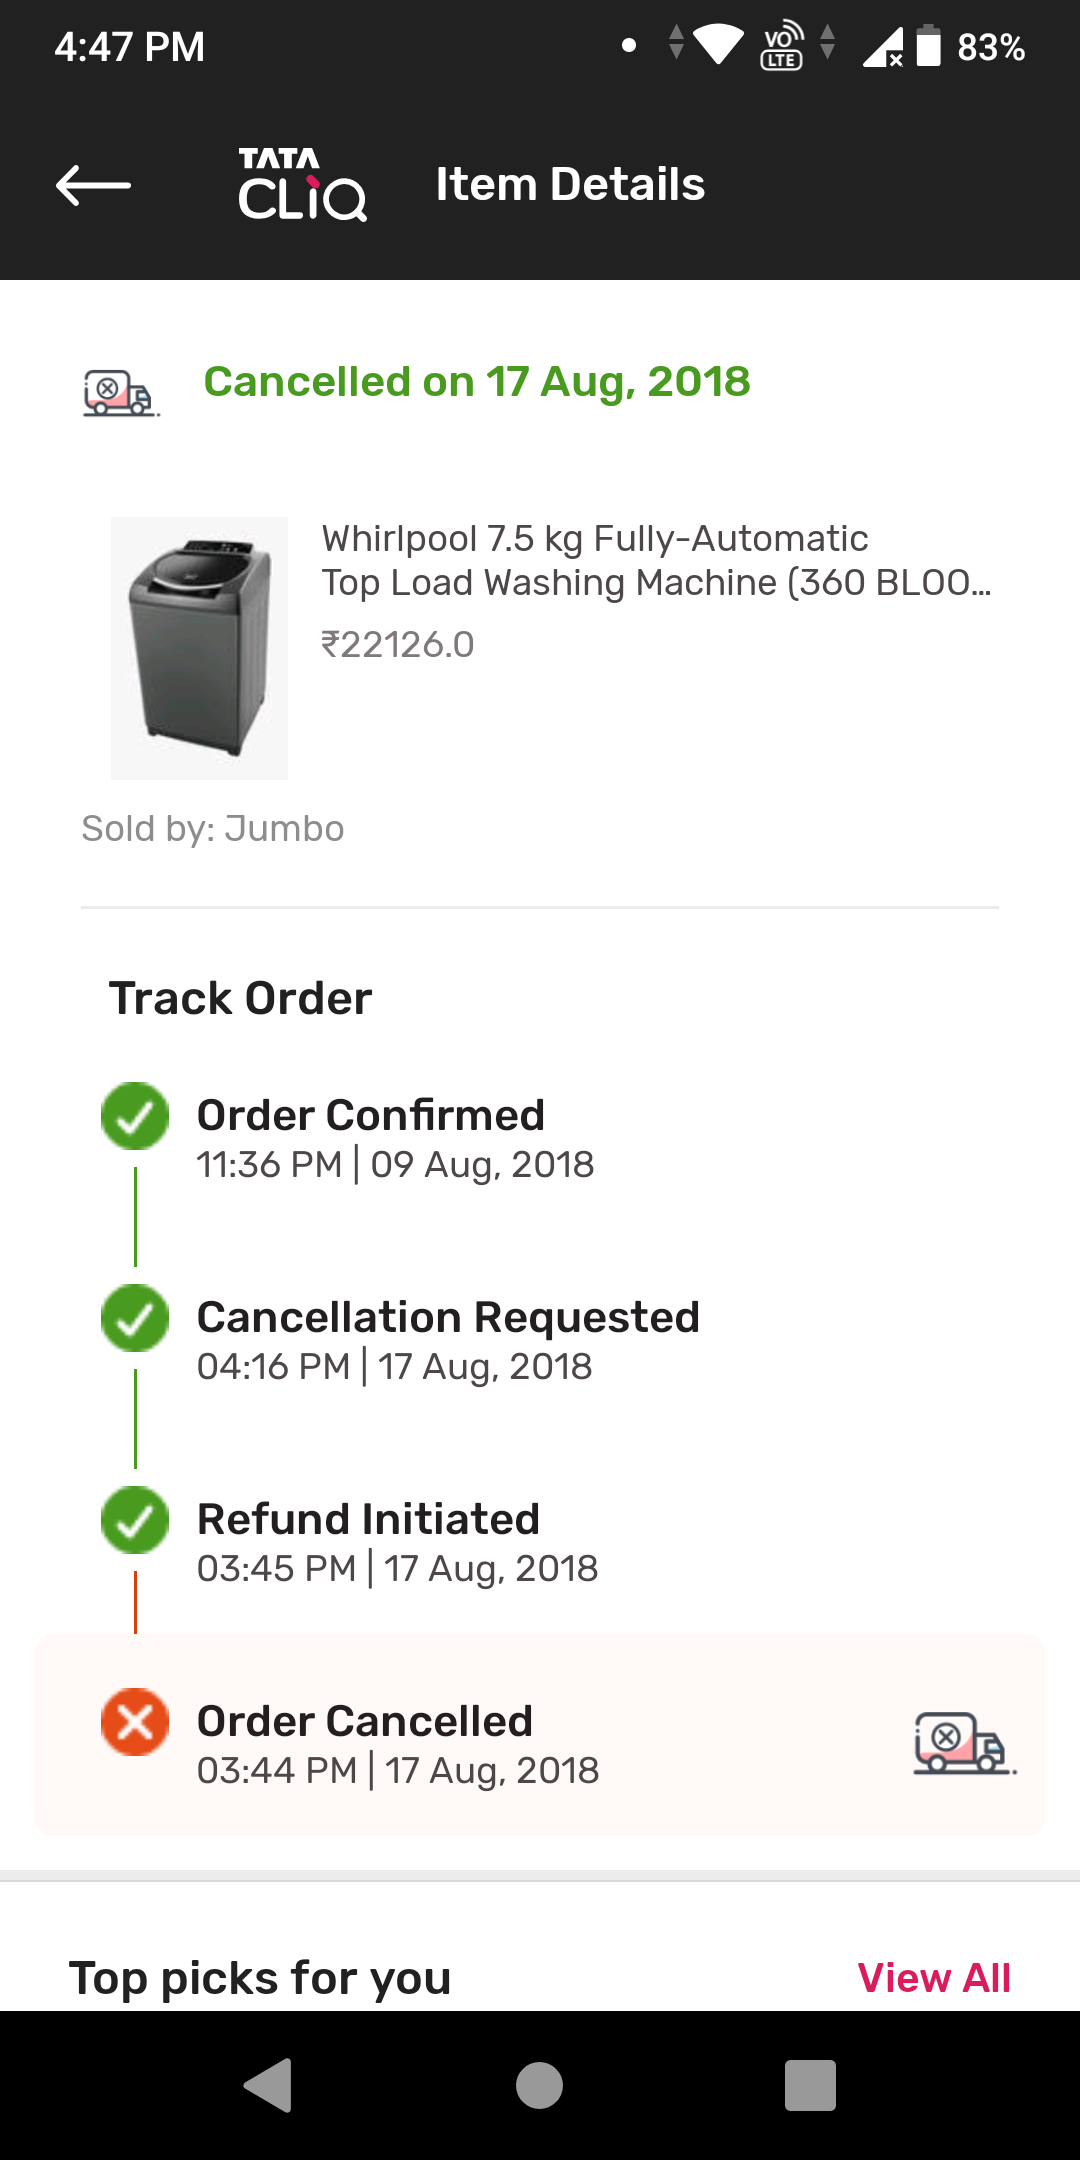Tap the Tata CLiQ logo
Screen dimensions: 1080x2160
pos(302,185)
